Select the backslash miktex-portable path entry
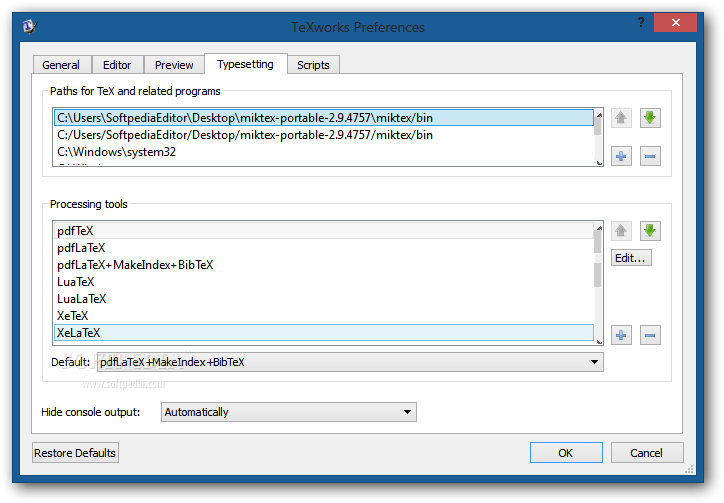The height and width of the screenshot is (503, 724). click(x=324, y=118)
